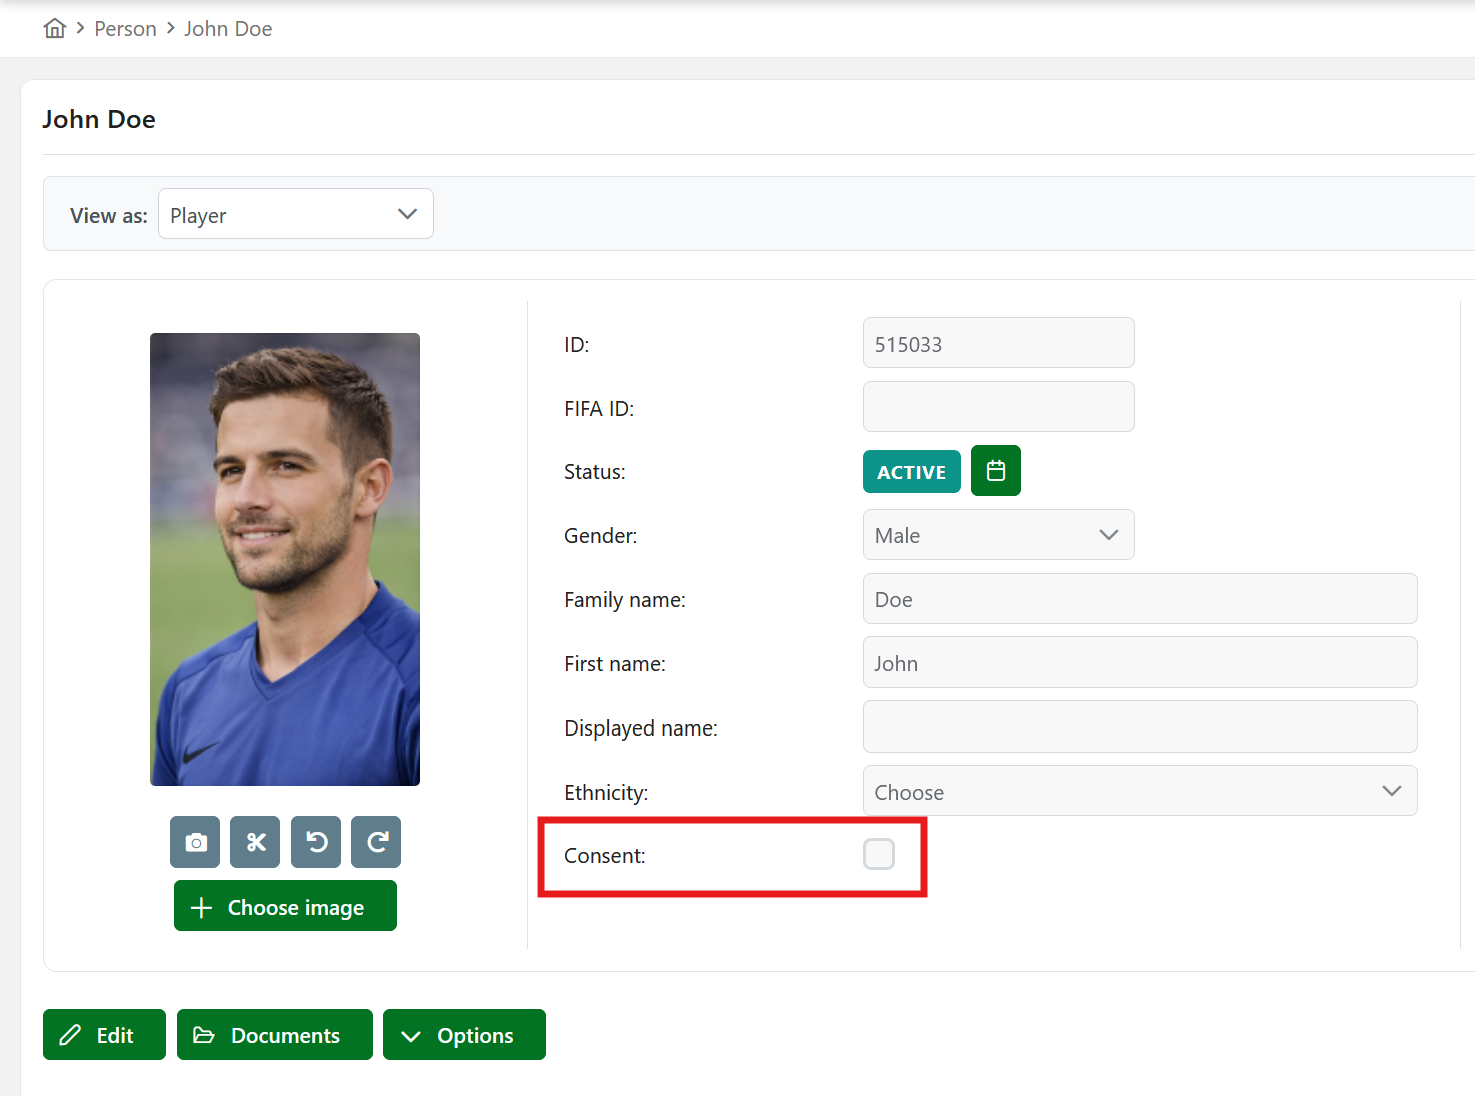Rotate photo counter-clockwise with the left rotate icon
Image resolution: width=1475 pixels, height=1096 pixels.
[316, 842]
